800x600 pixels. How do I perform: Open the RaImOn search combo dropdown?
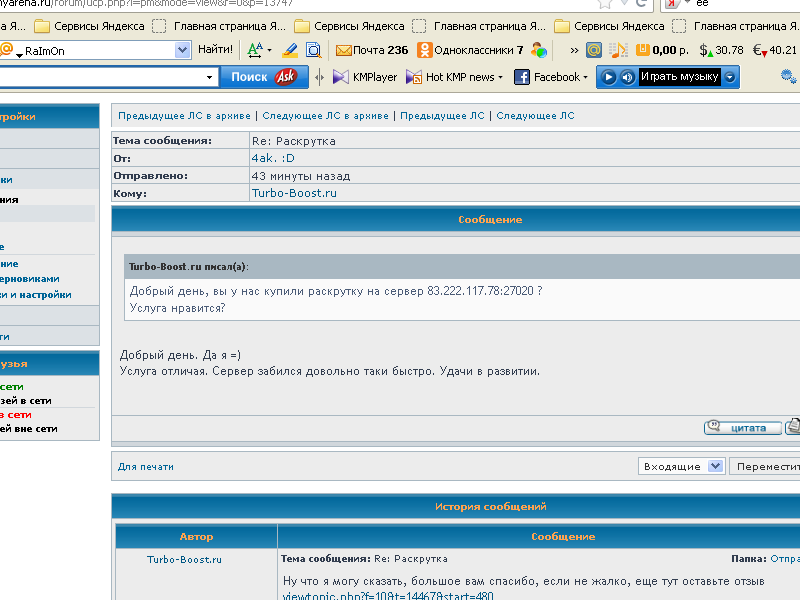[182, 50]
